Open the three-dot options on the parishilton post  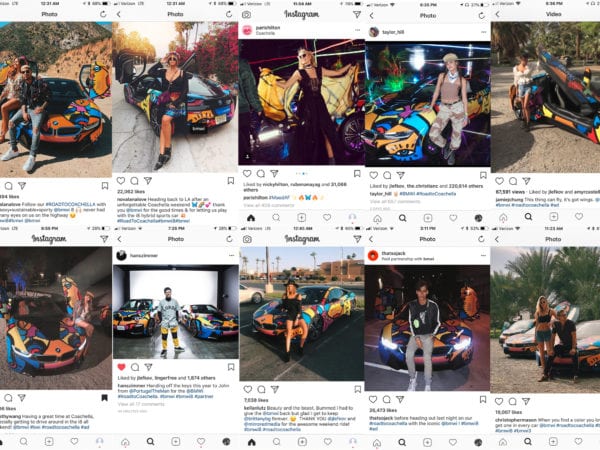pyautogui.click(x=357, y=30)
